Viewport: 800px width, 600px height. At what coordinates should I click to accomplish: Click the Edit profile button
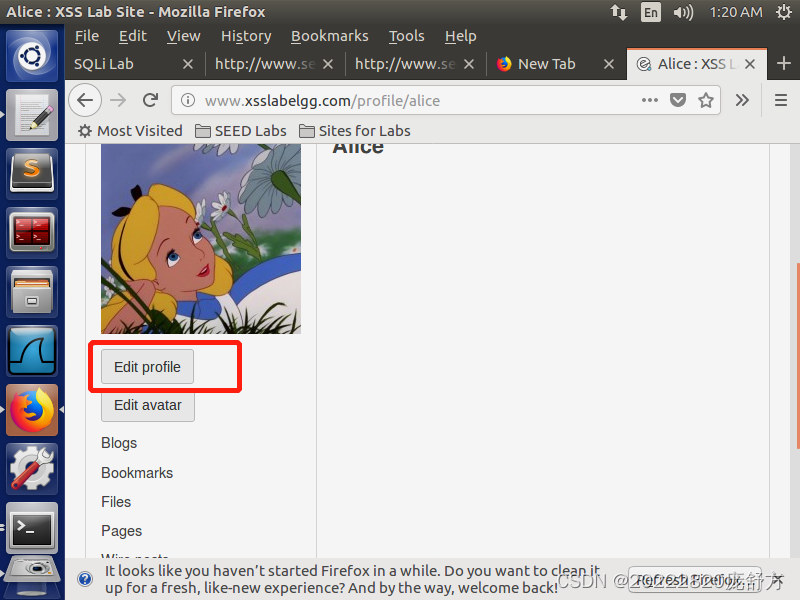[147, 367]
